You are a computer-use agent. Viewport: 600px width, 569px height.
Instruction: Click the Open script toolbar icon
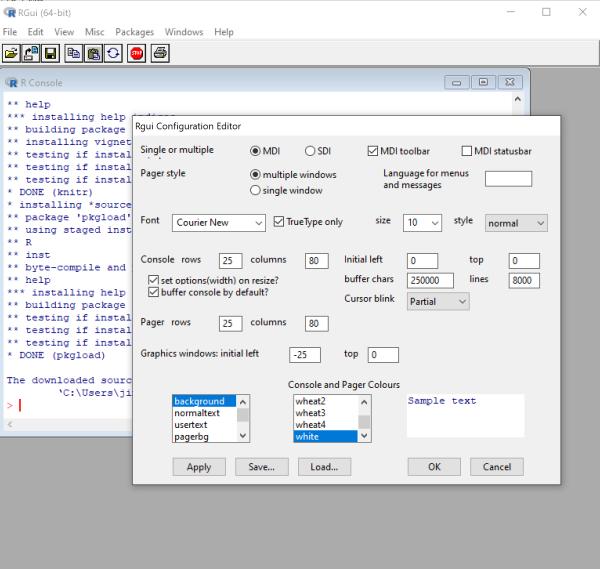pyautogui.click(x=11, y=53)
